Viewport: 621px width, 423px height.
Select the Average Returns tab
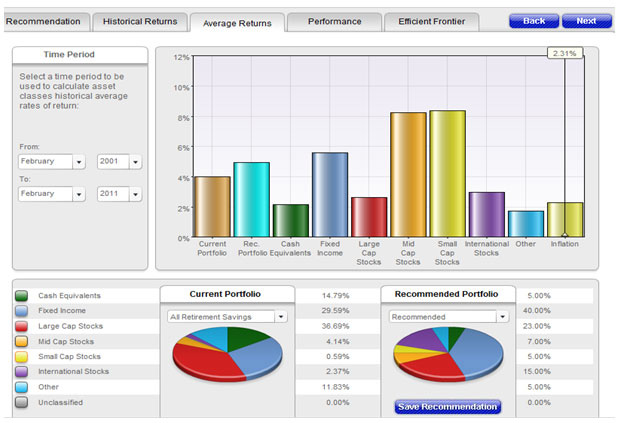coord(237,23)
